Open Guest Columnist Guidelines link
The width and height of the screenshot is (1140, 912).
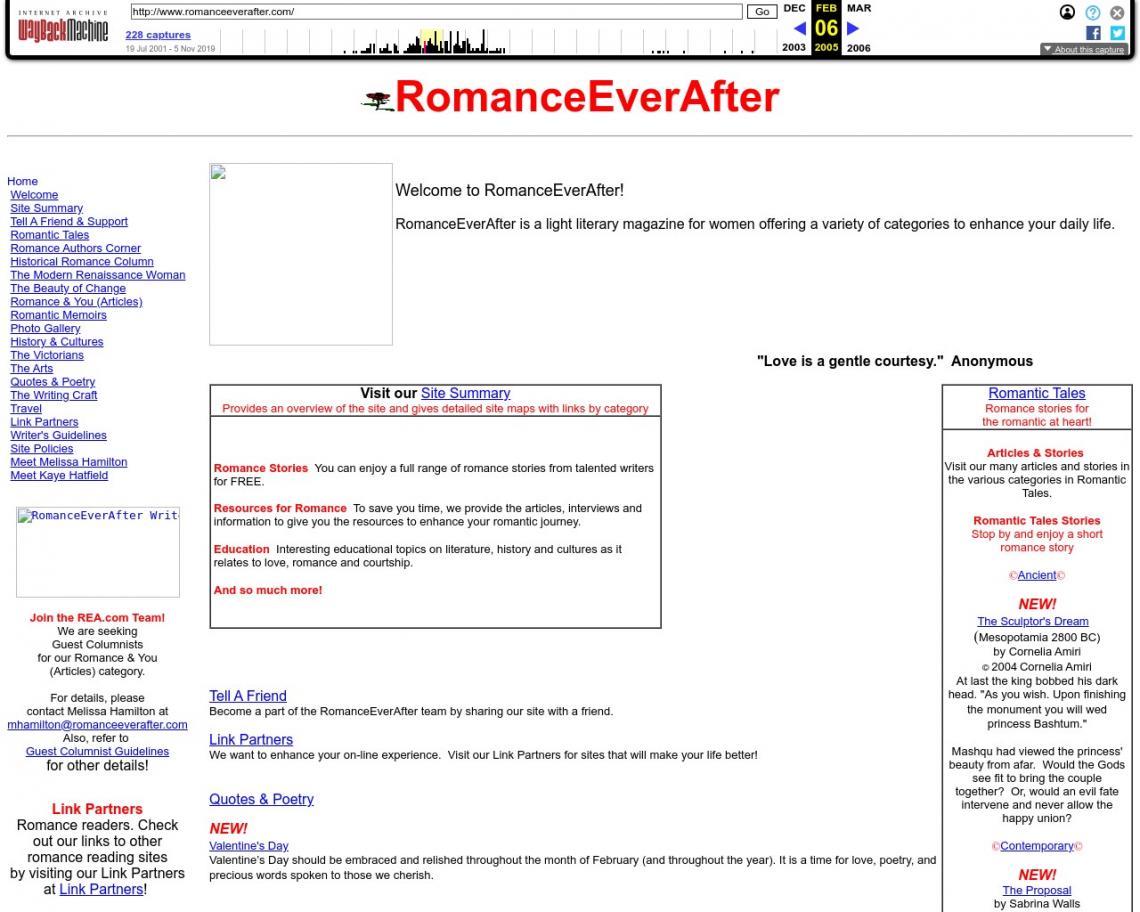[x=97, y=751]
